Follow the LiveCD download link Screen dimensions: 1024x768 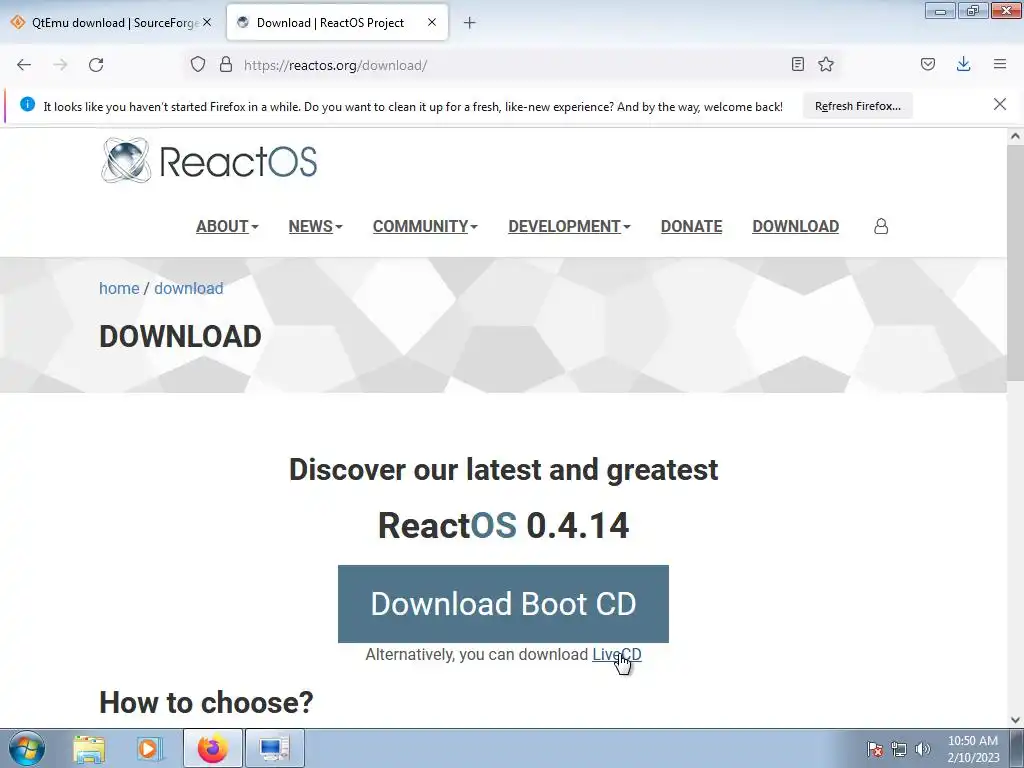tap(616, 654)
